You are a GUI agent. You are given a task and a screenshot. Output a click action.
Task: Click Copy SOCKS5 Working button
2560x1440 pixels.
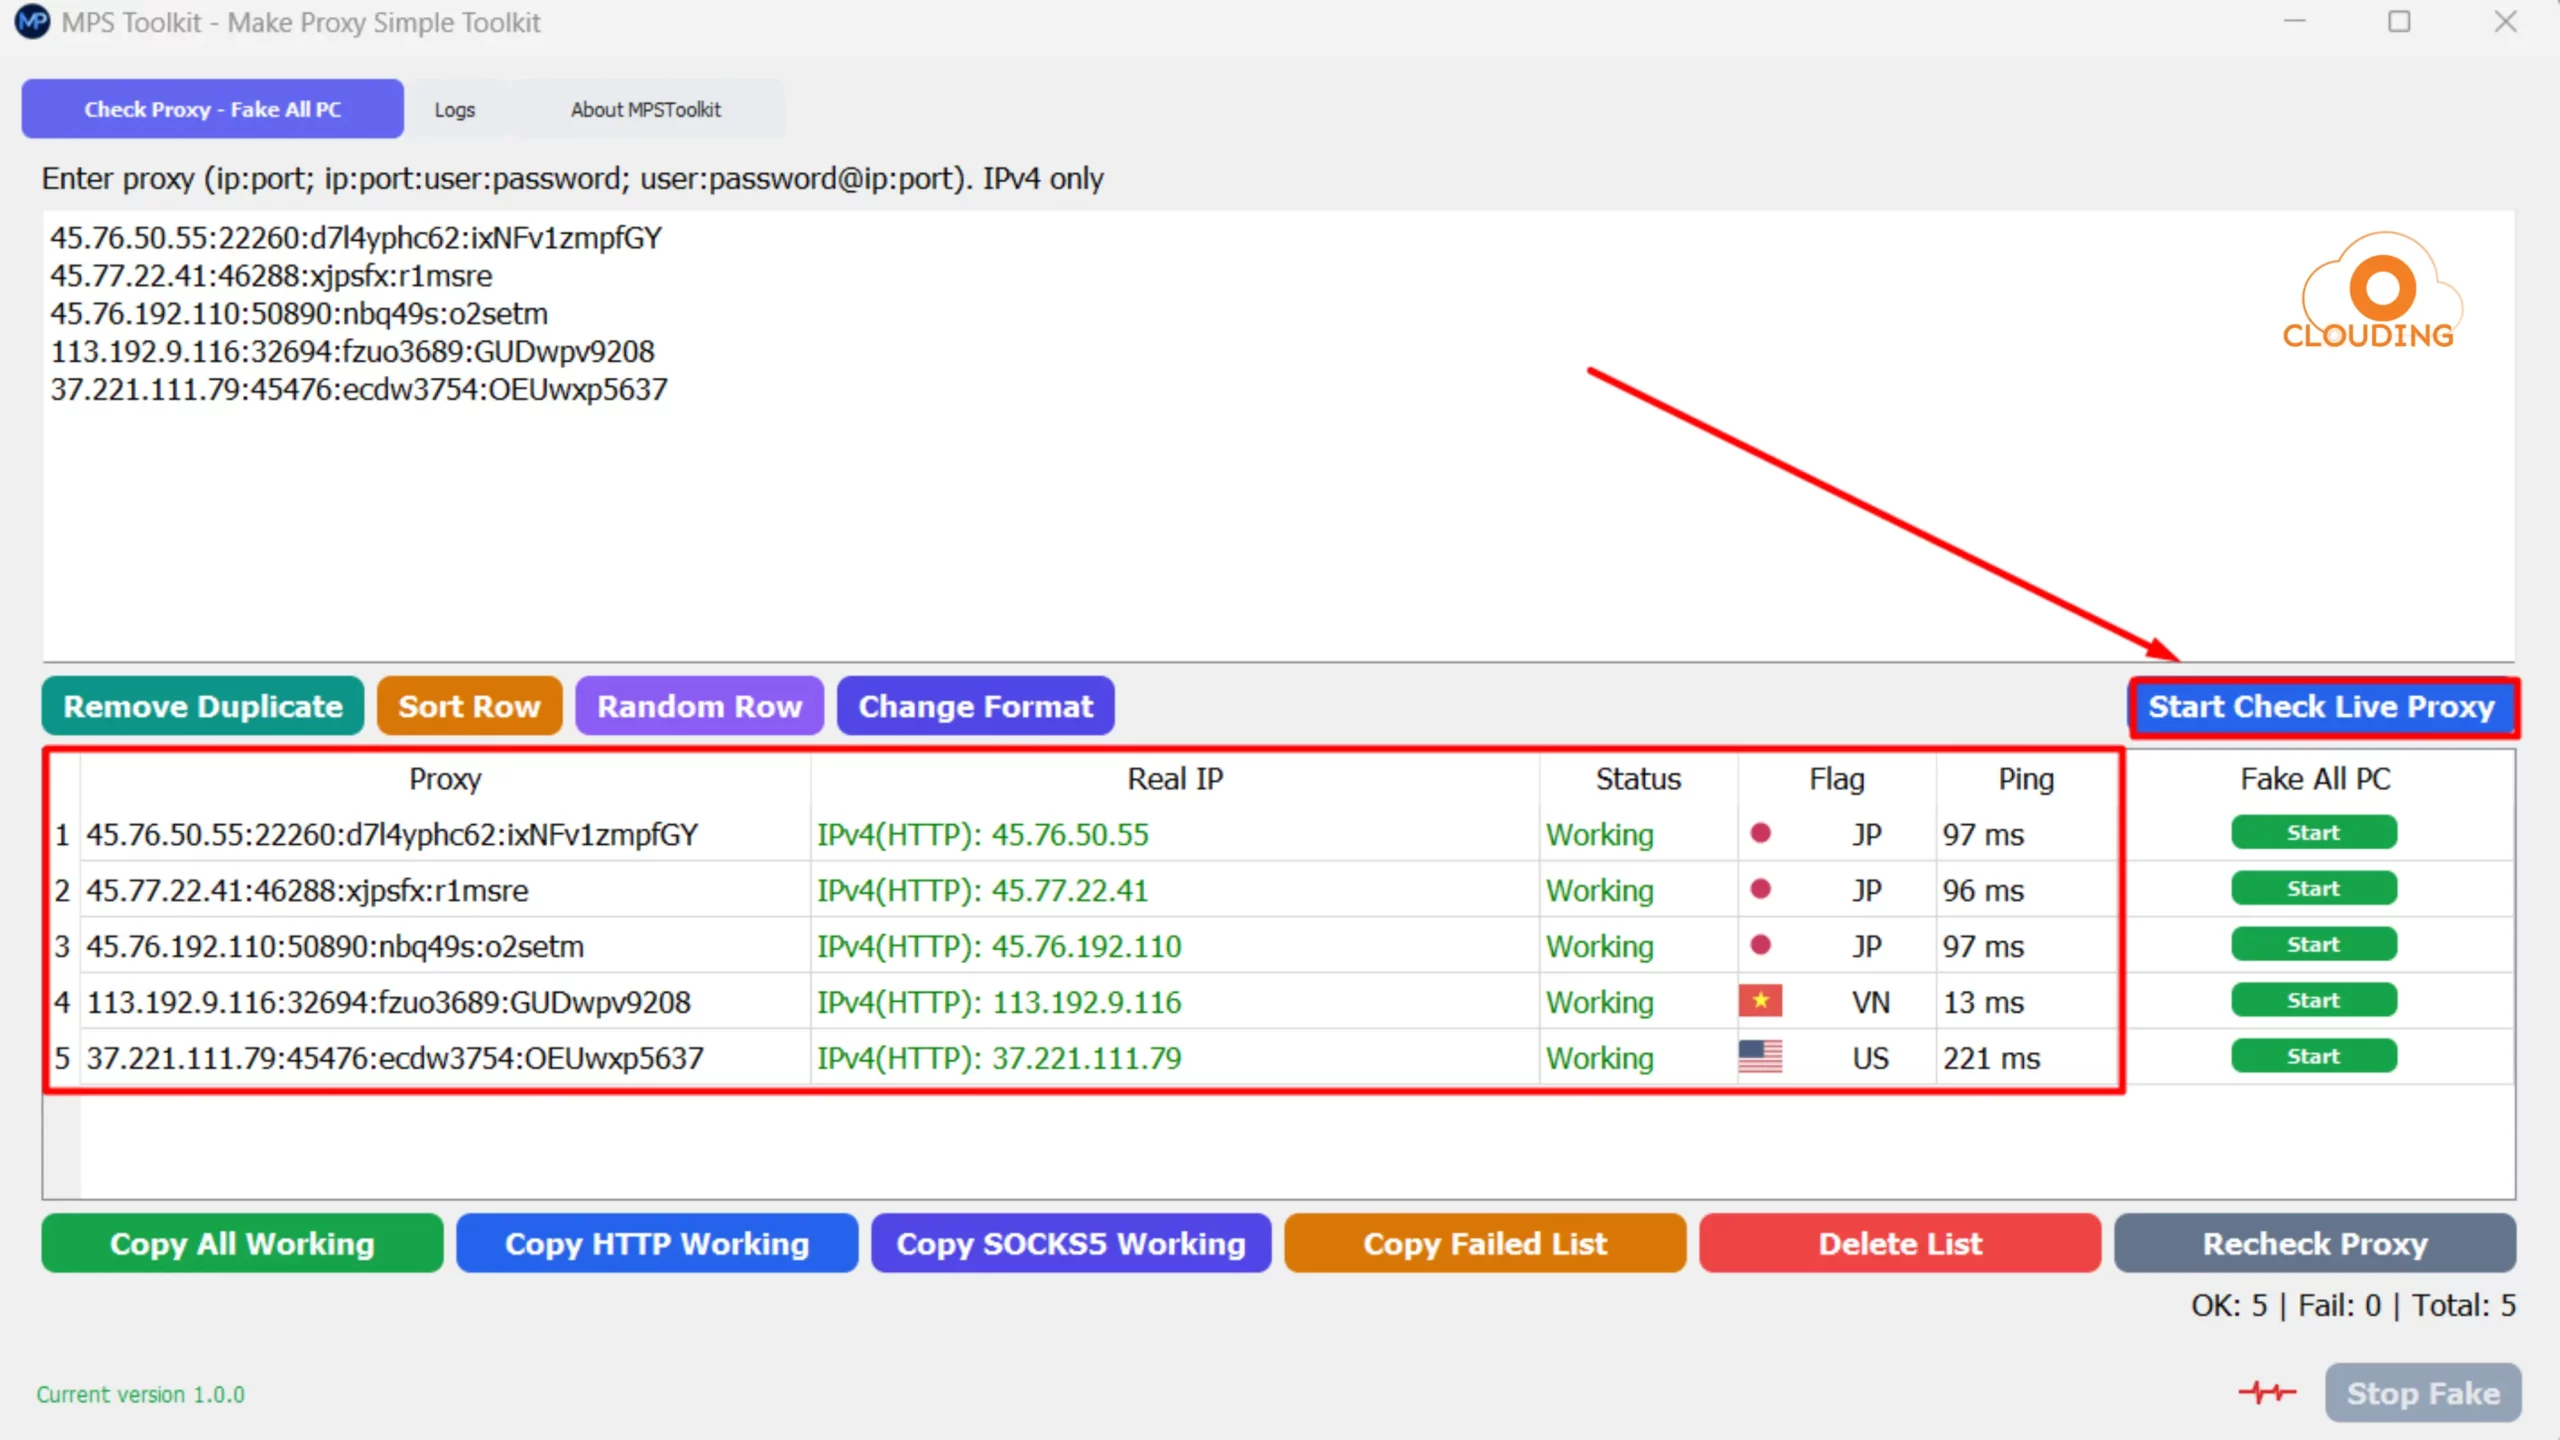coord(1071,1243)
